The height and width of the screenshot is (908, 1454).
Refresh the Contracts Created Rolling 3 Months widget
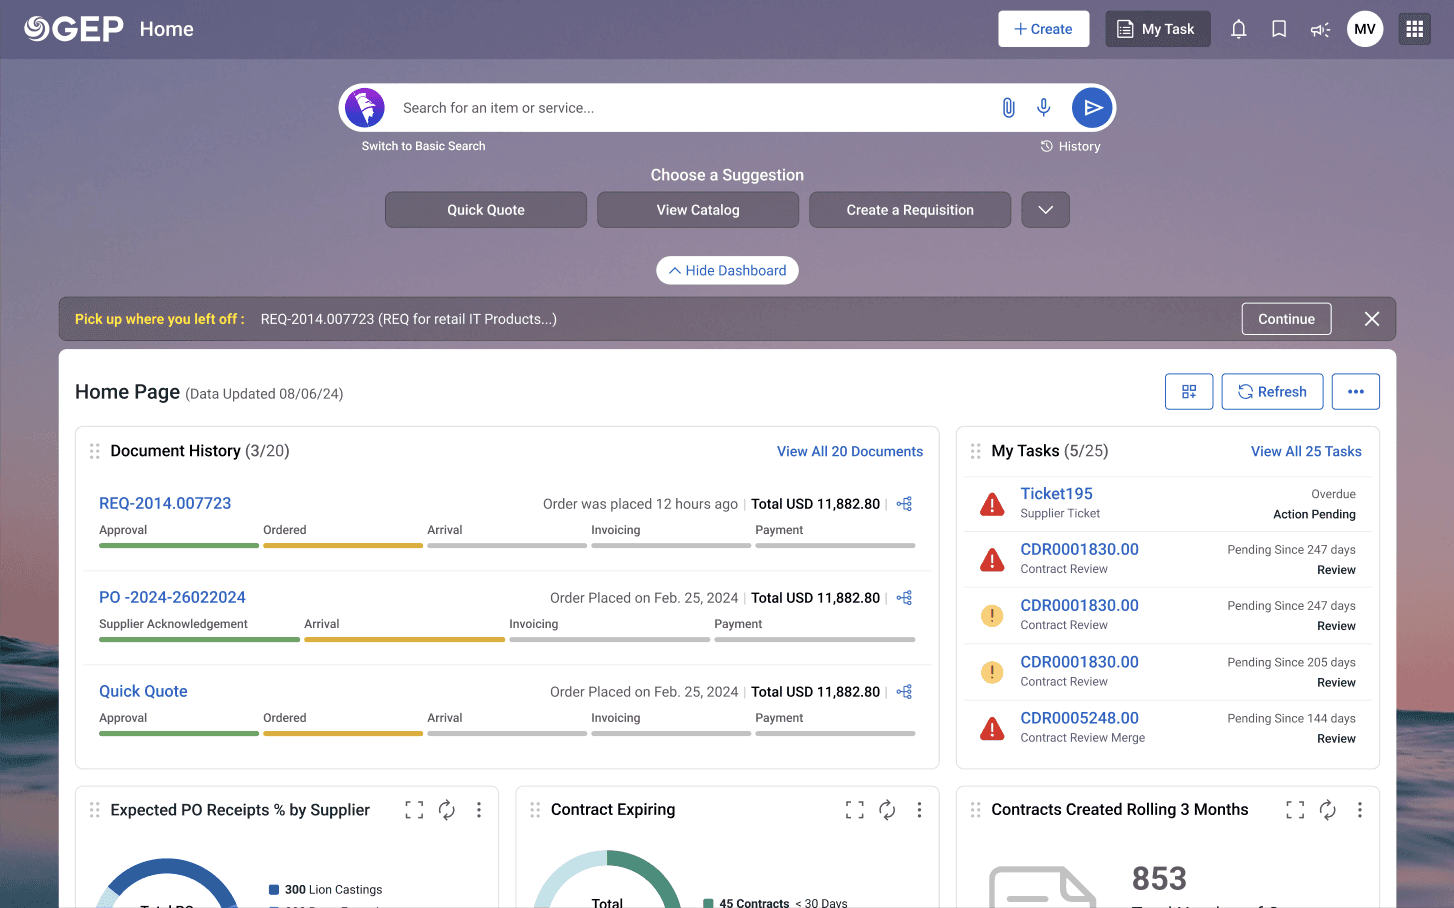pyautogui.click(x=1328, y=810)
